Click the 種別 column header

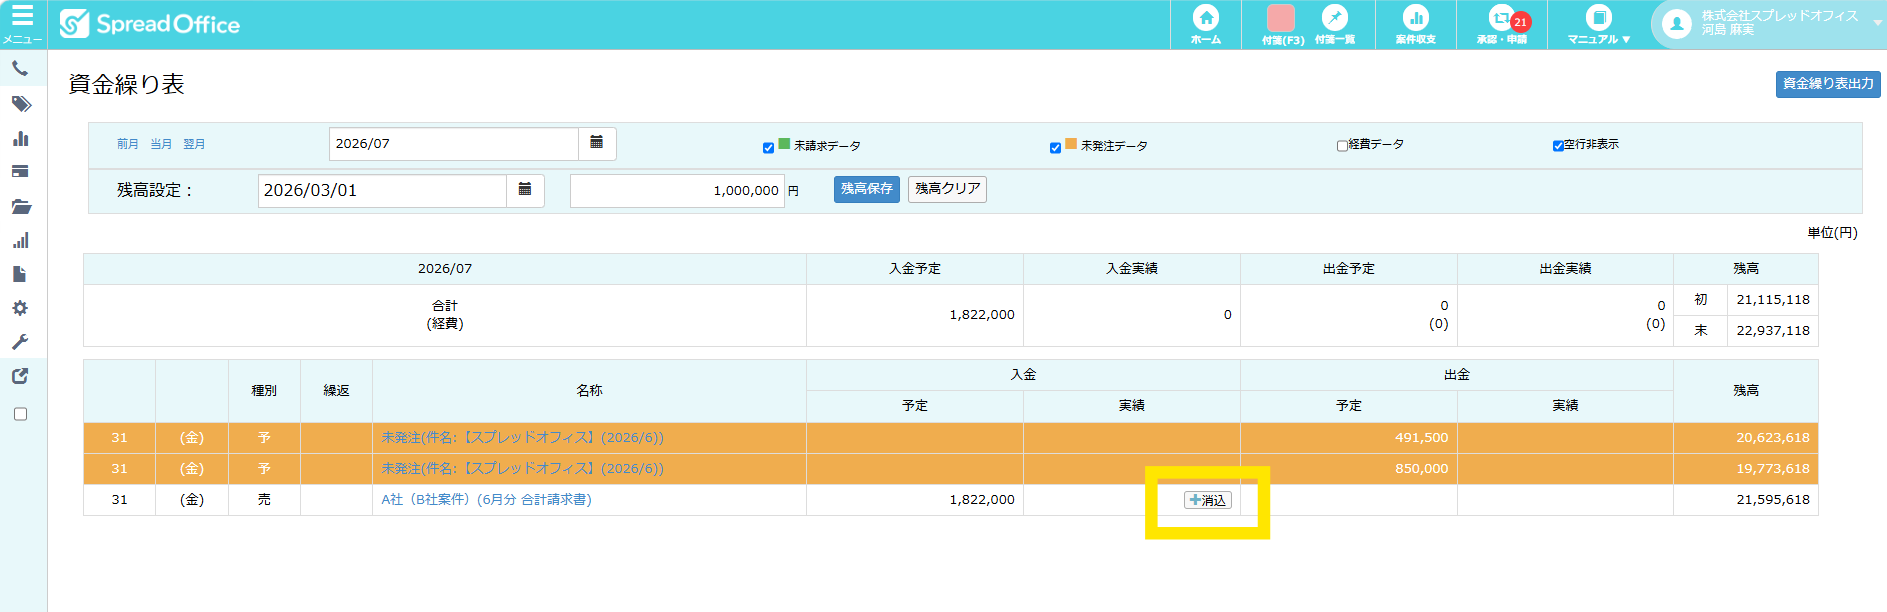[x=264, y=391]
